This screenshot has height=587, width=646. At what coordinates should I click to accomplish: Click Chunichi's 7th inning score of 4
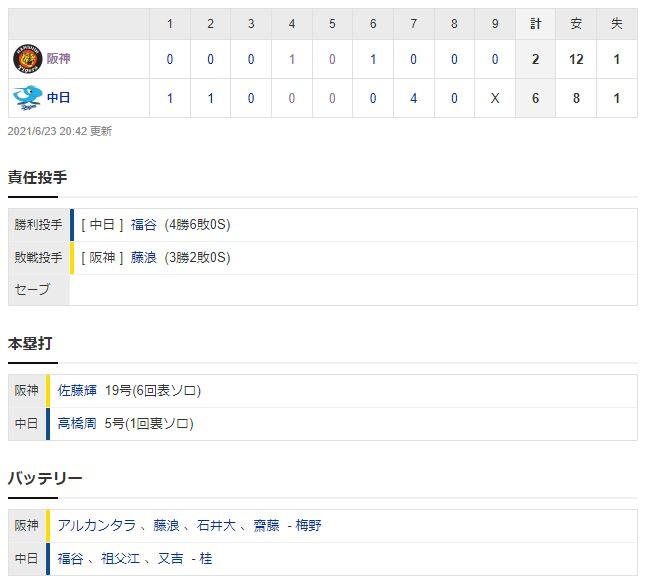click(x=413, y=98)
